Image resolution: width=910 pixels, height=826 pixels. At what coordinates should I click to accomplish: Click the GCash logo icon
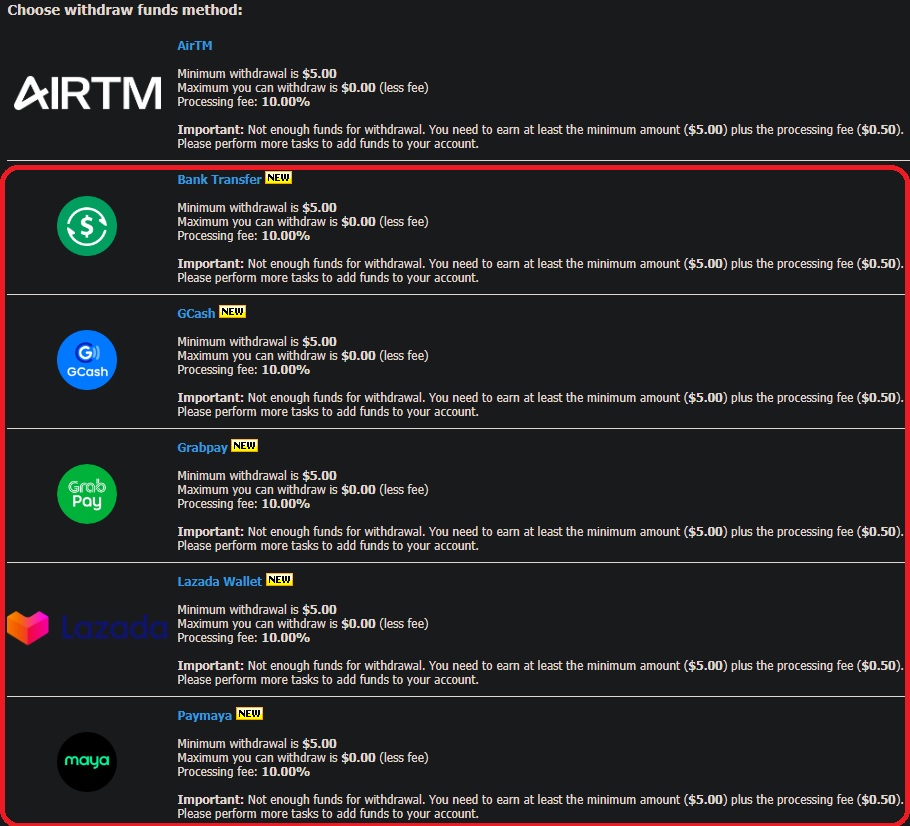pyautogui.click(x=87, y=360)
